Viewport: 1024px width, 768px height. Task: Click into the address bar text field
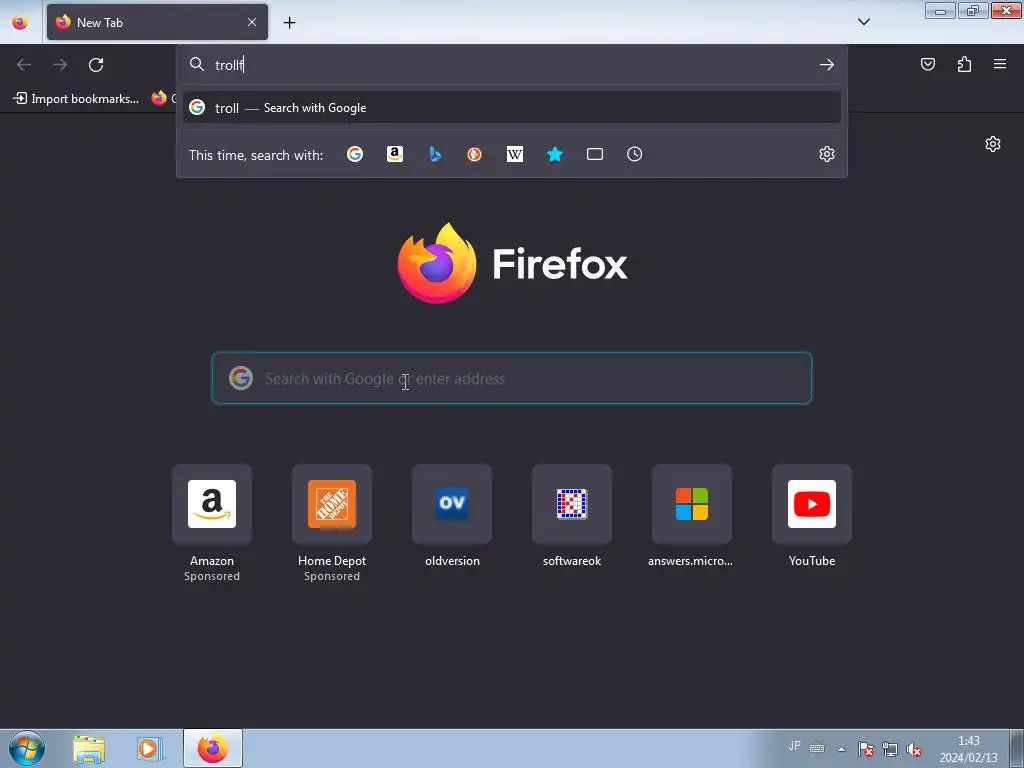(512, 65)
